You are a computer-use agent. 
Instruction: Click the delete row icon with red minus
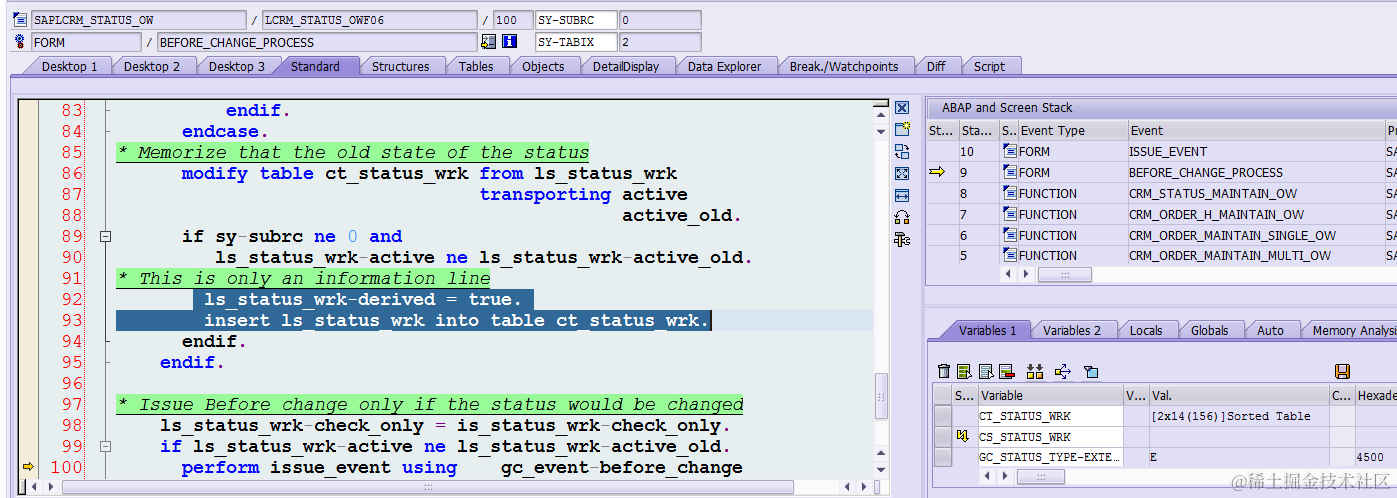1006,371
